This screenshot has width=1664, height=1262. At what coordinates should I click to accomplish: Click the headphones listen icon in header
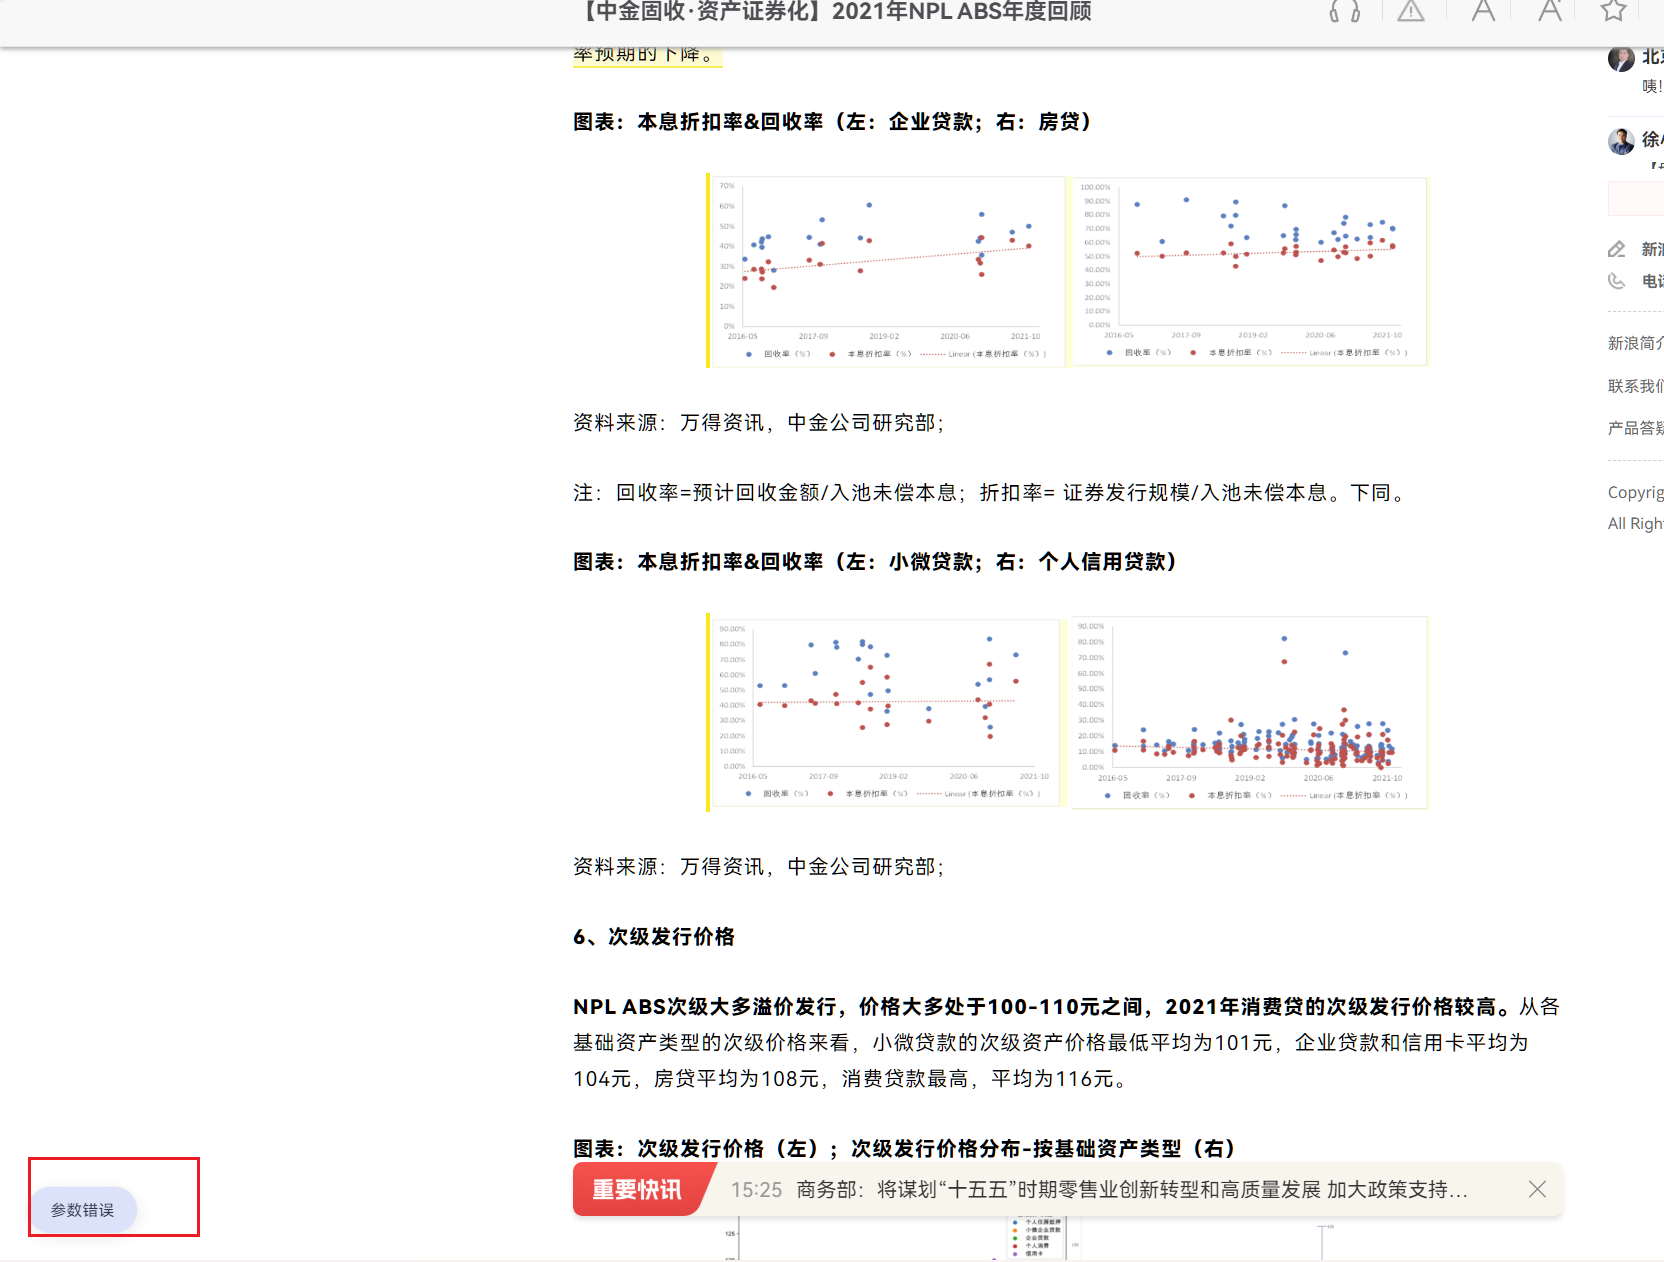pos(1344,12)
